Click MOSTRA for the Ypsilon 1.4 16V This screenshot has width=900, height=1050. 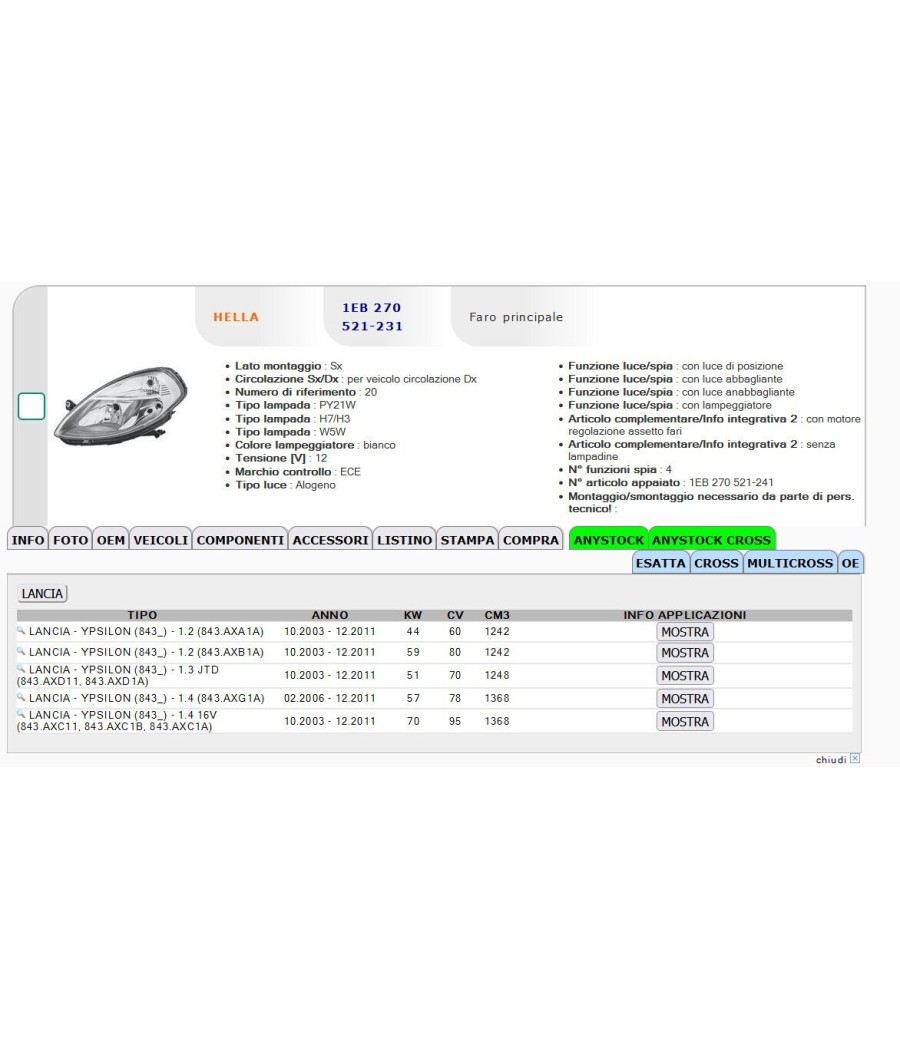pyautogui.click(x=685, y=721)
